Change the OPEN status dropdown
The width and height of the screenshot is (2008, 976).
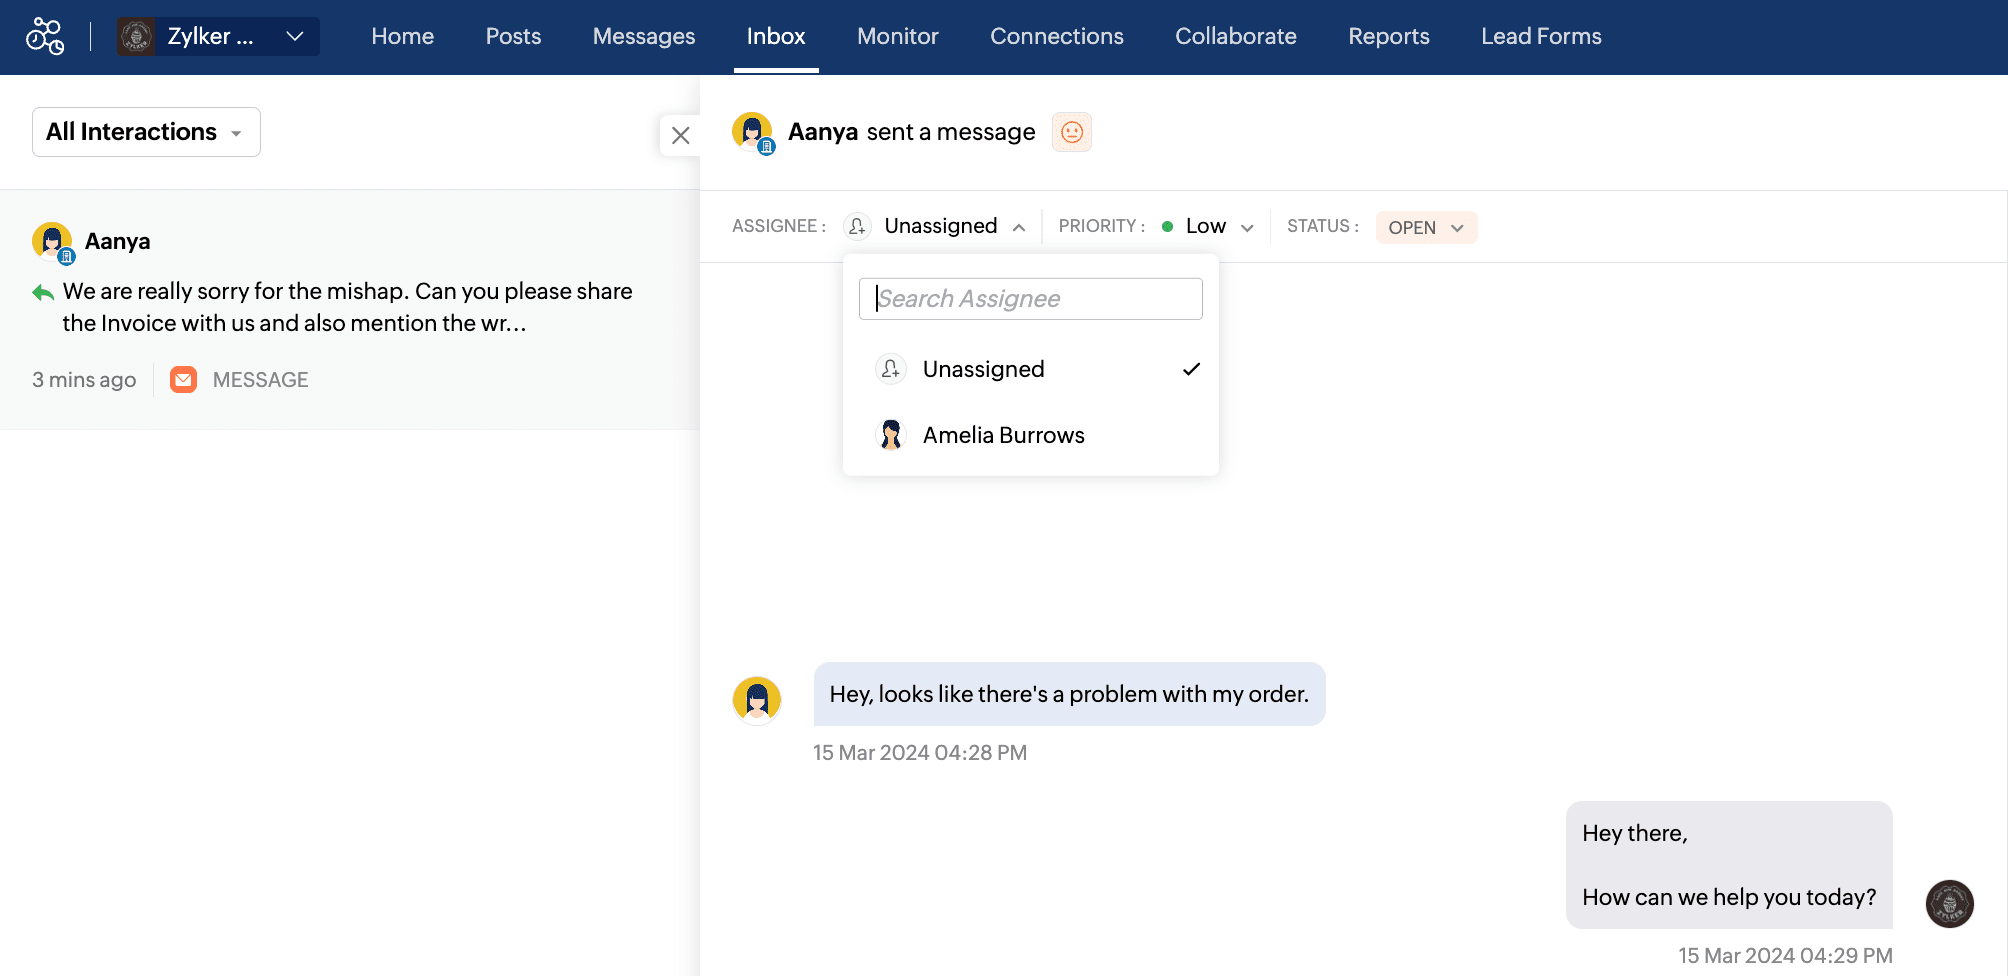tap(1426, 227)
